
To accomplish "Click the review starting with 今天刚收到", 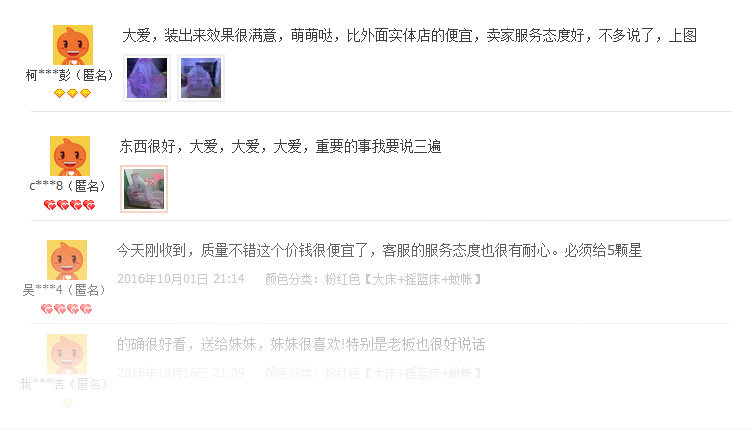I will pos(379,250).
